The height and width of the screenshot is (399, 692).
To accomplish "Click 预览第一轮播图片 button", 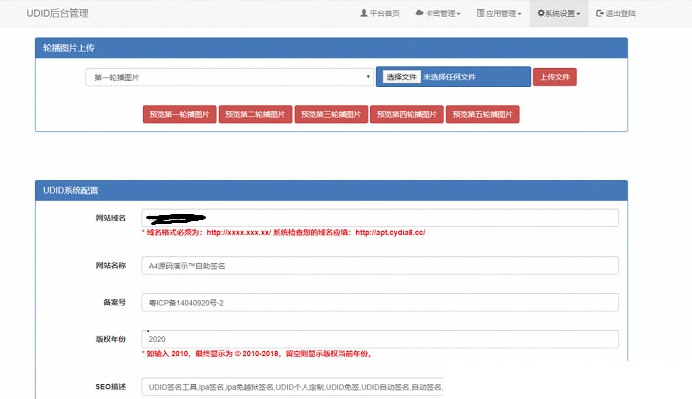I will click(179, 114).
